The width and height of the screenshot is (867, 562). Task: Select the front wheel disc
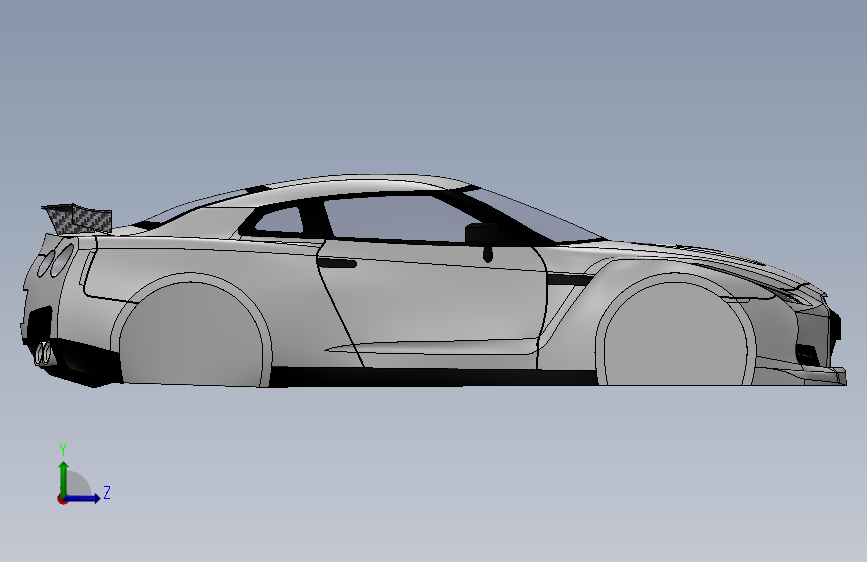[675, 335]
